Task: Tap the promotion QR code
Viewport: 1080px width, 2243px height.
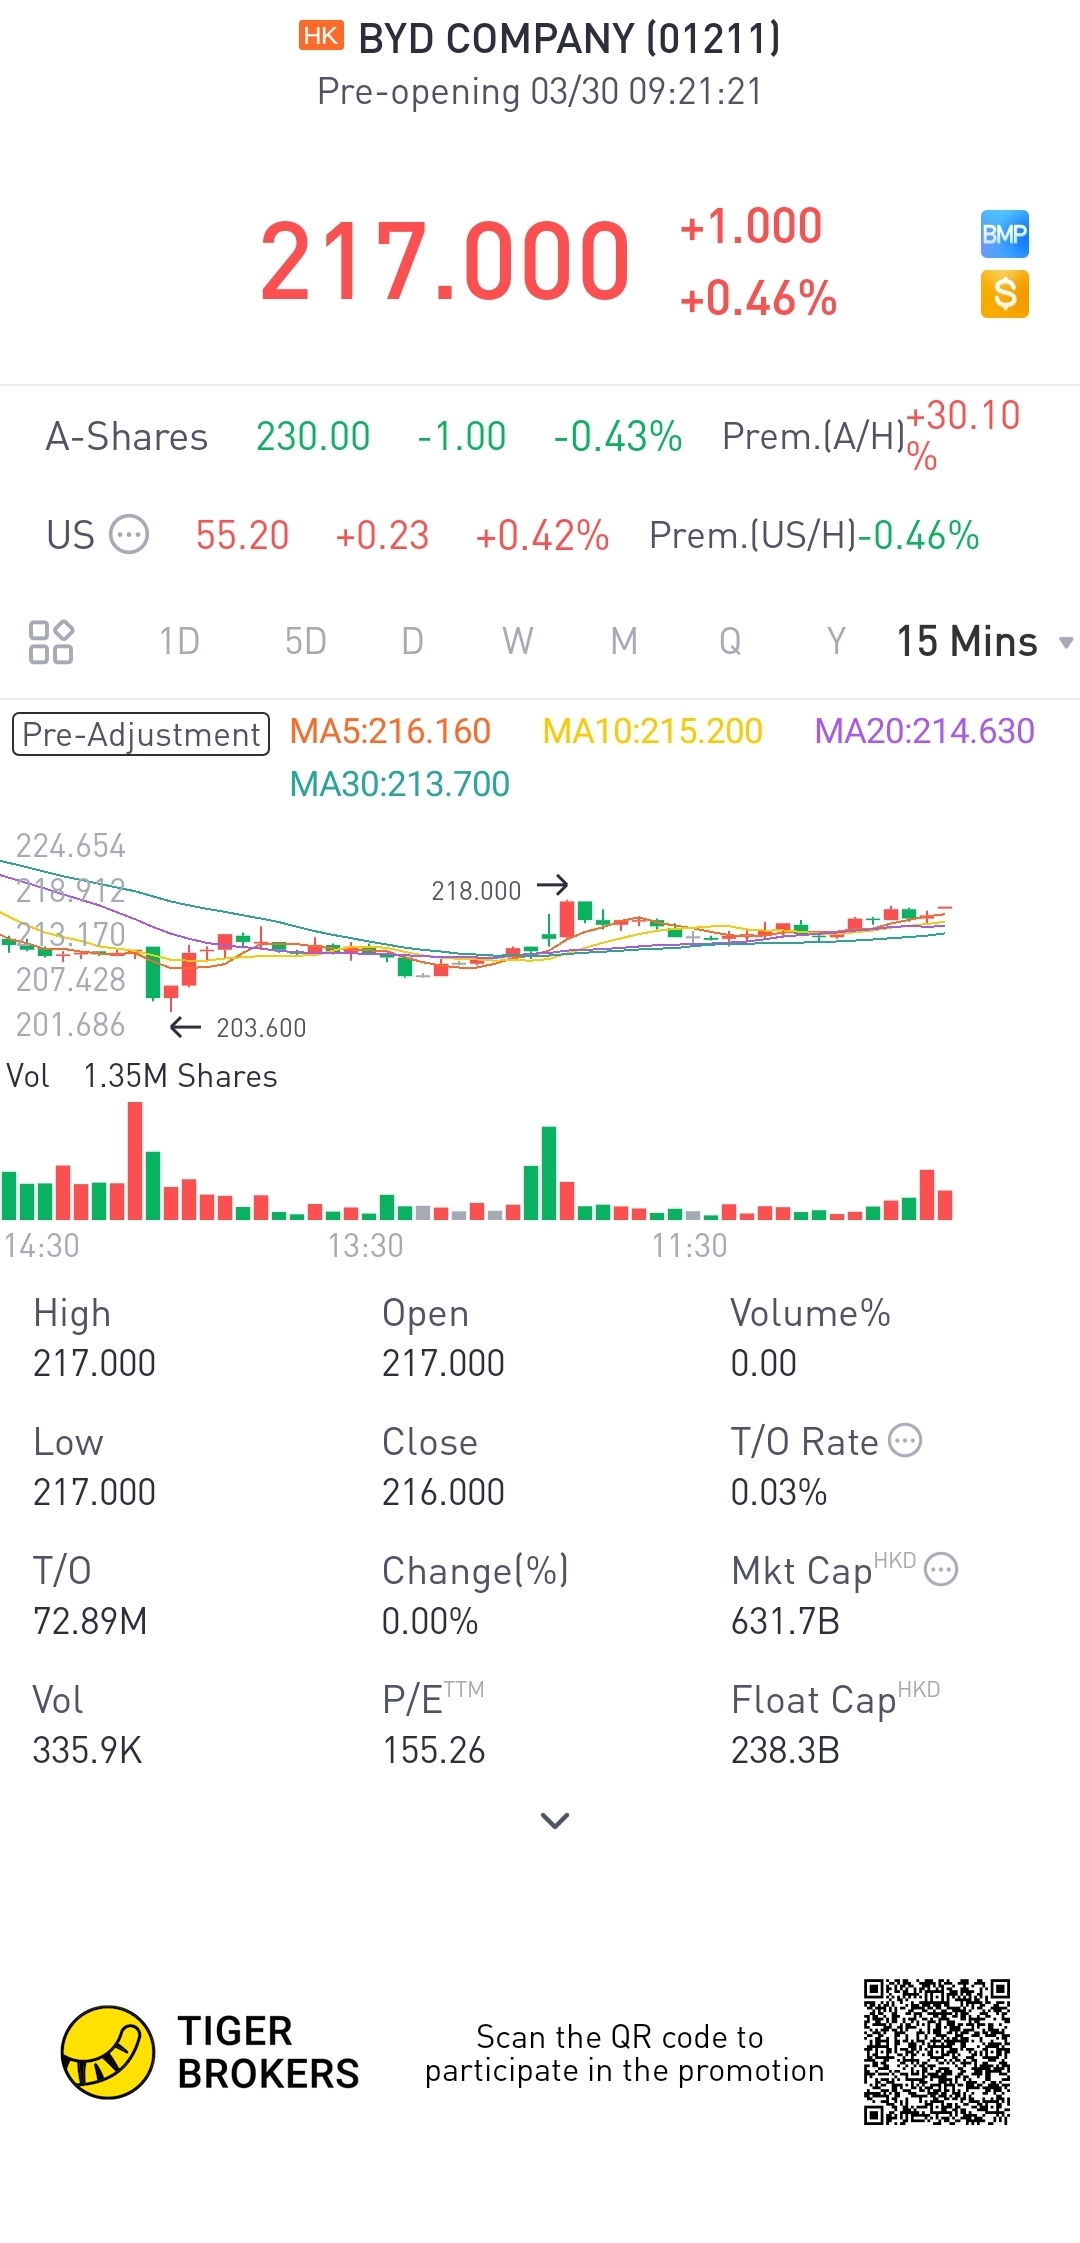Action: point(937,2052)
